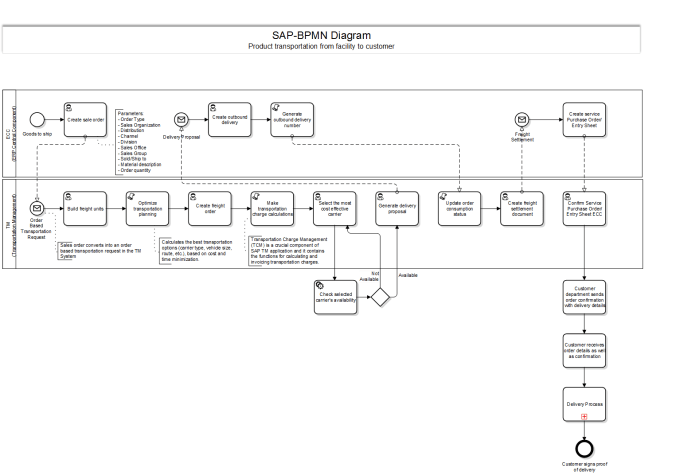Select the Create freight order task
The width and height of the screenshot is (680, 475).
[210, 209]
